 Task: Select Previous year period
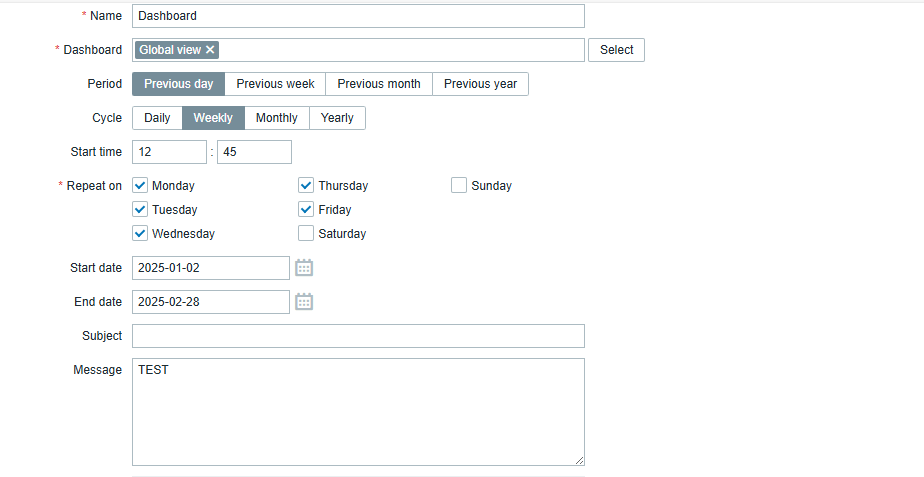click(480, 84)
